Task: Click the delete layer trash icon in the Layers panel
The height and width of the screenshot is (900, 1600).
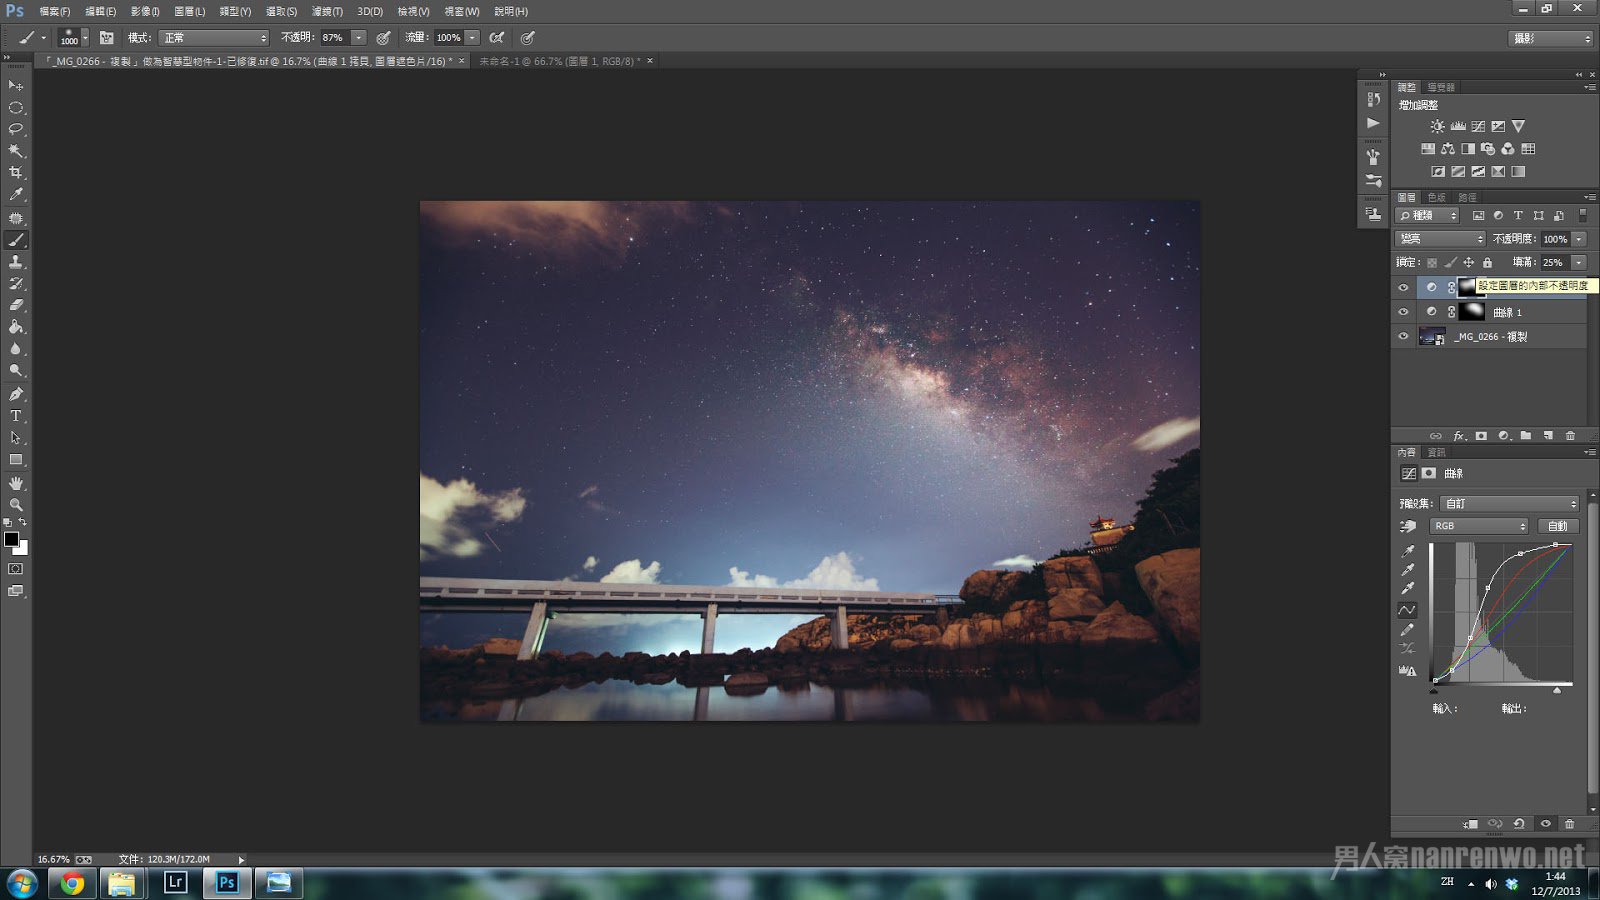Action: coord(1570,436)
